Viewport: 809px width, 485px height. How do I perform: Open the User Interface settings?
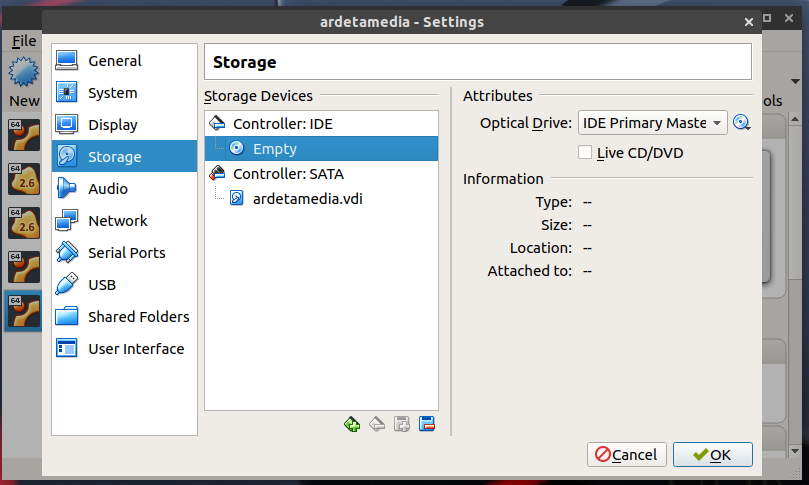pos(136,349)
